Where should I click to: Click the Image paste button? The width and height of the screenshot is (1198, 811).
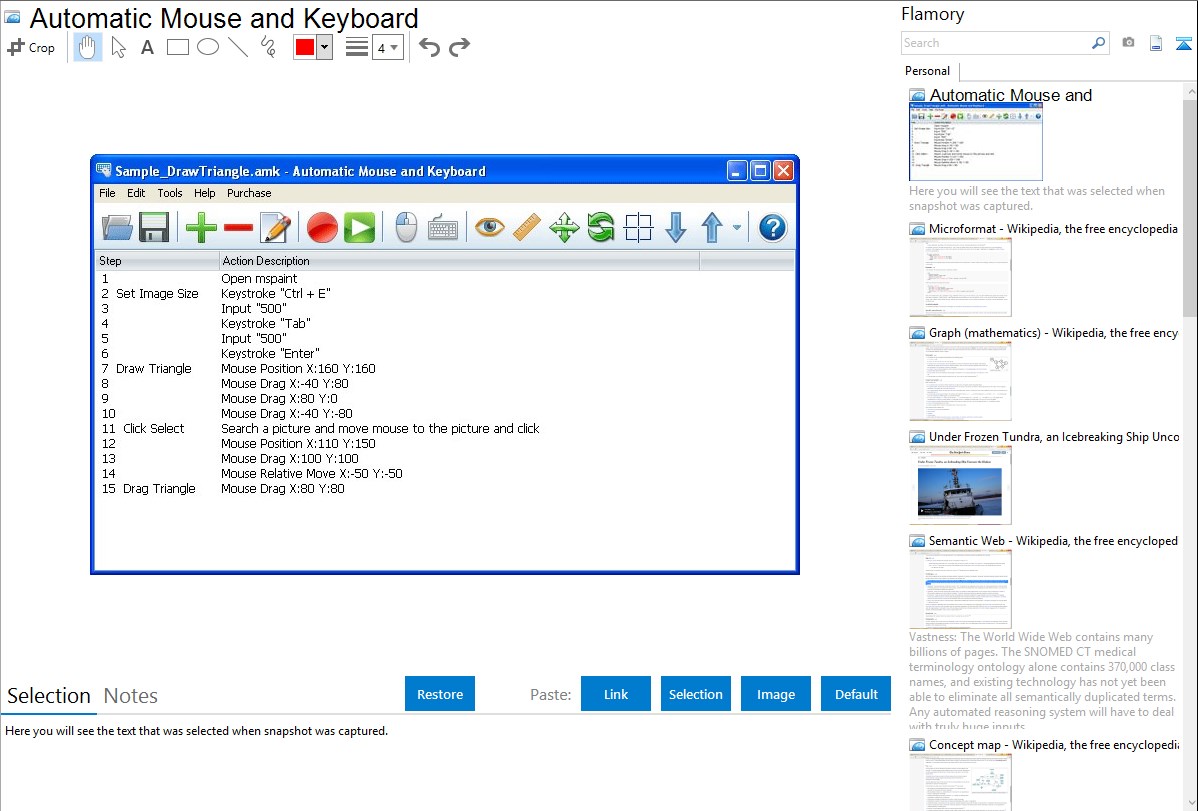click(776, 694)
